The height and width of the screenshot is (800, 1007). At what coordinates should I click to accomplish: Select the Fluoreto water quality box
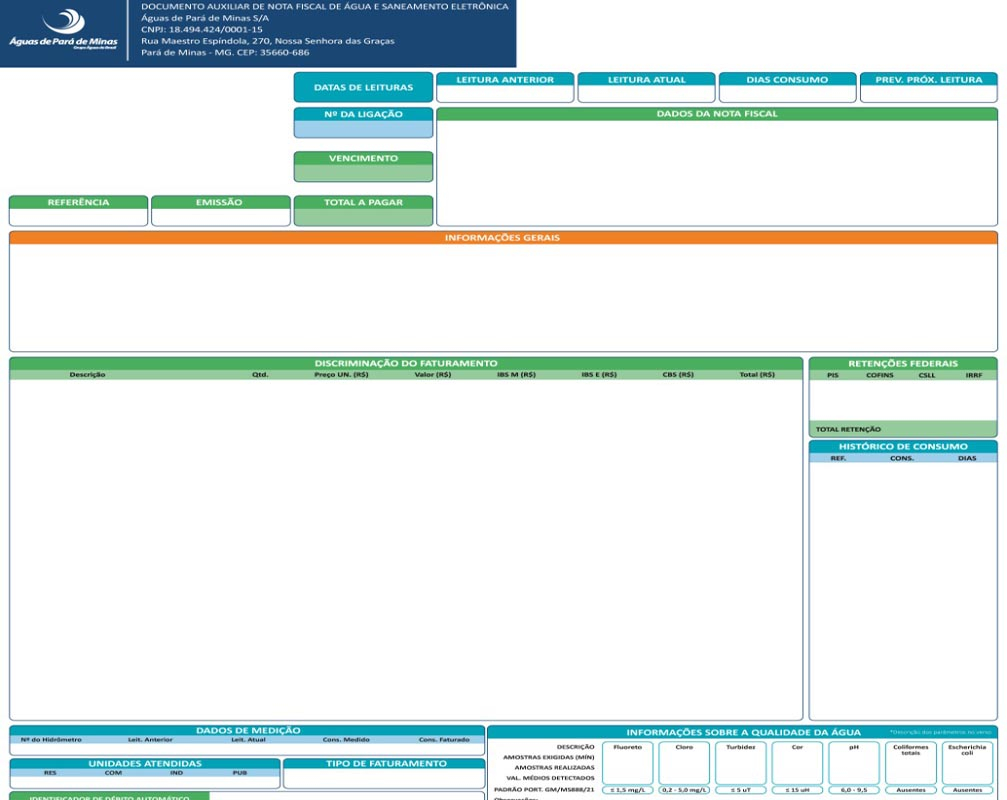627,764
